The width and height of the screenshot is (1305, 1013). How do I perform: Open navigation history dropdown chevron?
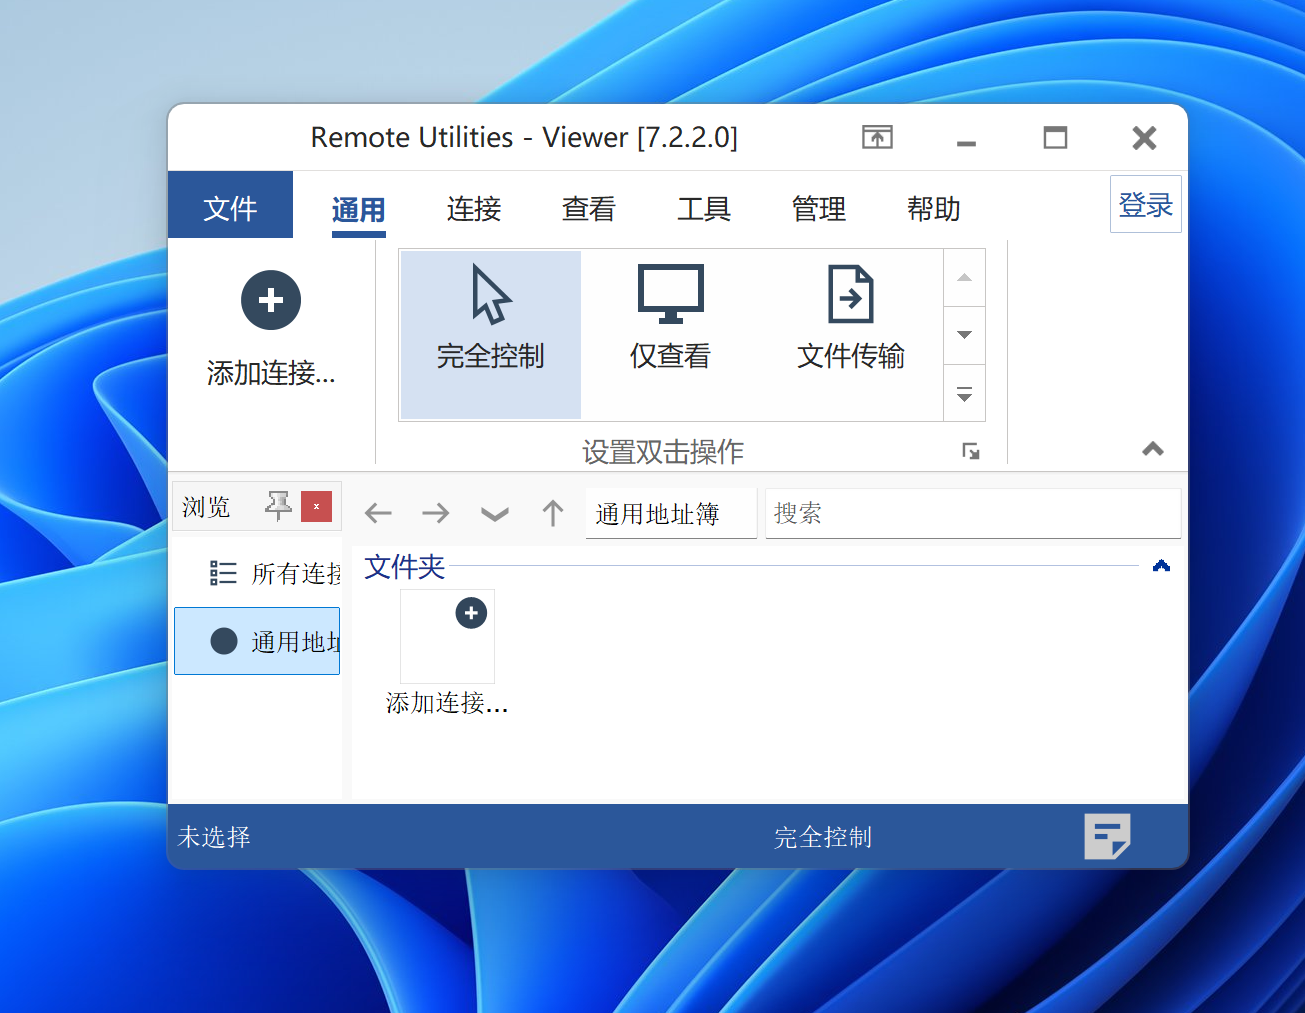click(495, 515)
